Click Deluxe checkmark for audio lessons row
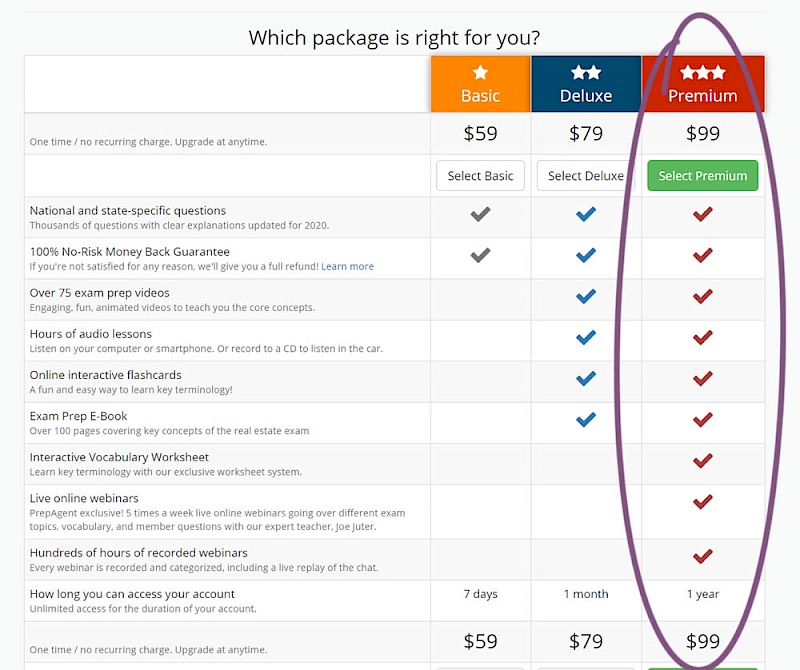Image resolution: width=800 pixels, height=670 pixels. coord(586,337)
